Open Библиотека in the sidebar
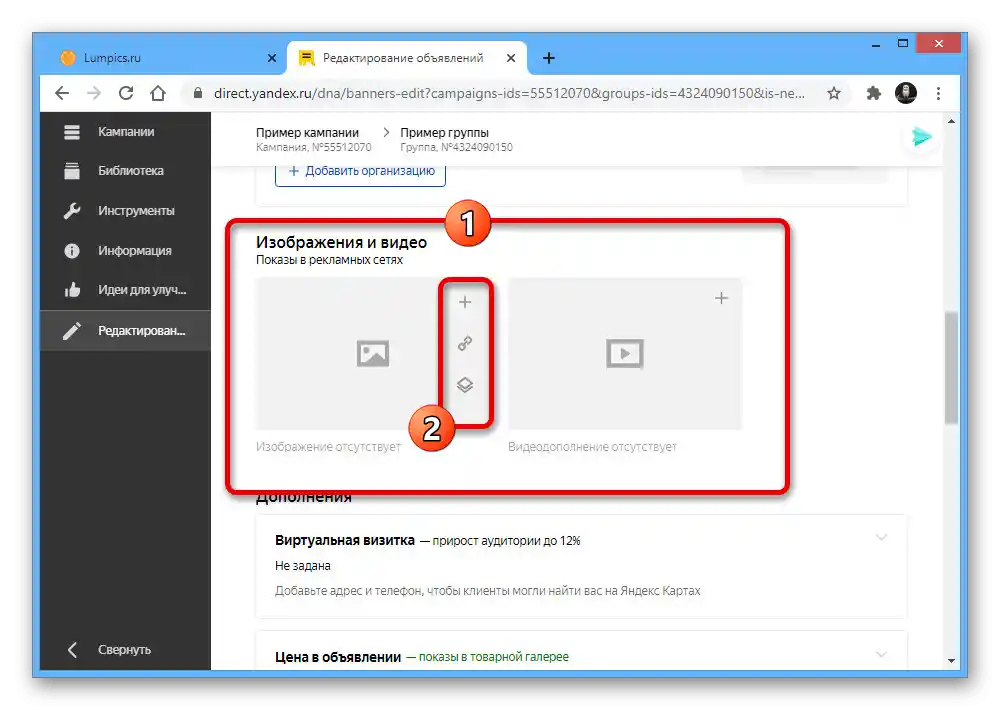The image size is (1000, 710). tap(126, 170)
